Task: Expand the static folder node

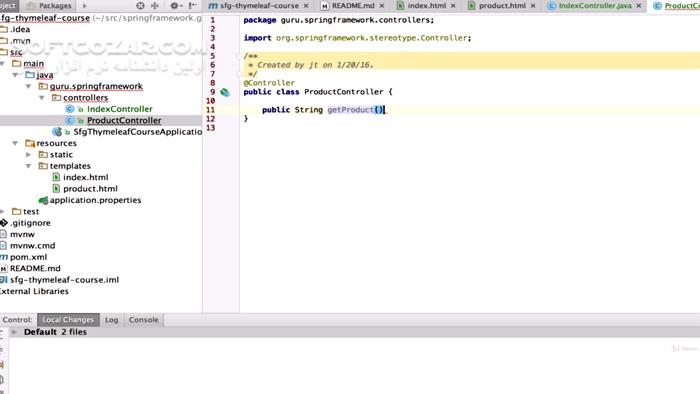Action: 29,155
